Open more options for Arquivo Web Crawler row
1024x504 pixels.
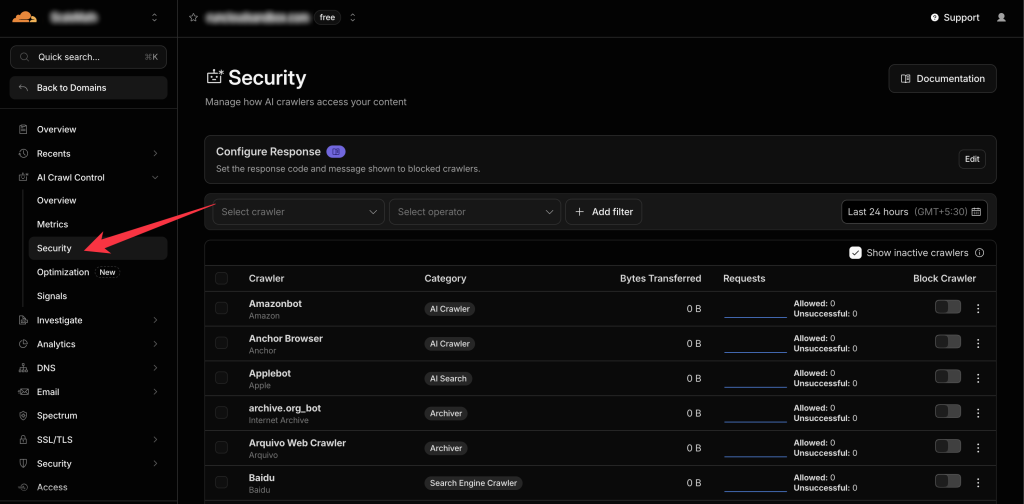tap(978, 448)
